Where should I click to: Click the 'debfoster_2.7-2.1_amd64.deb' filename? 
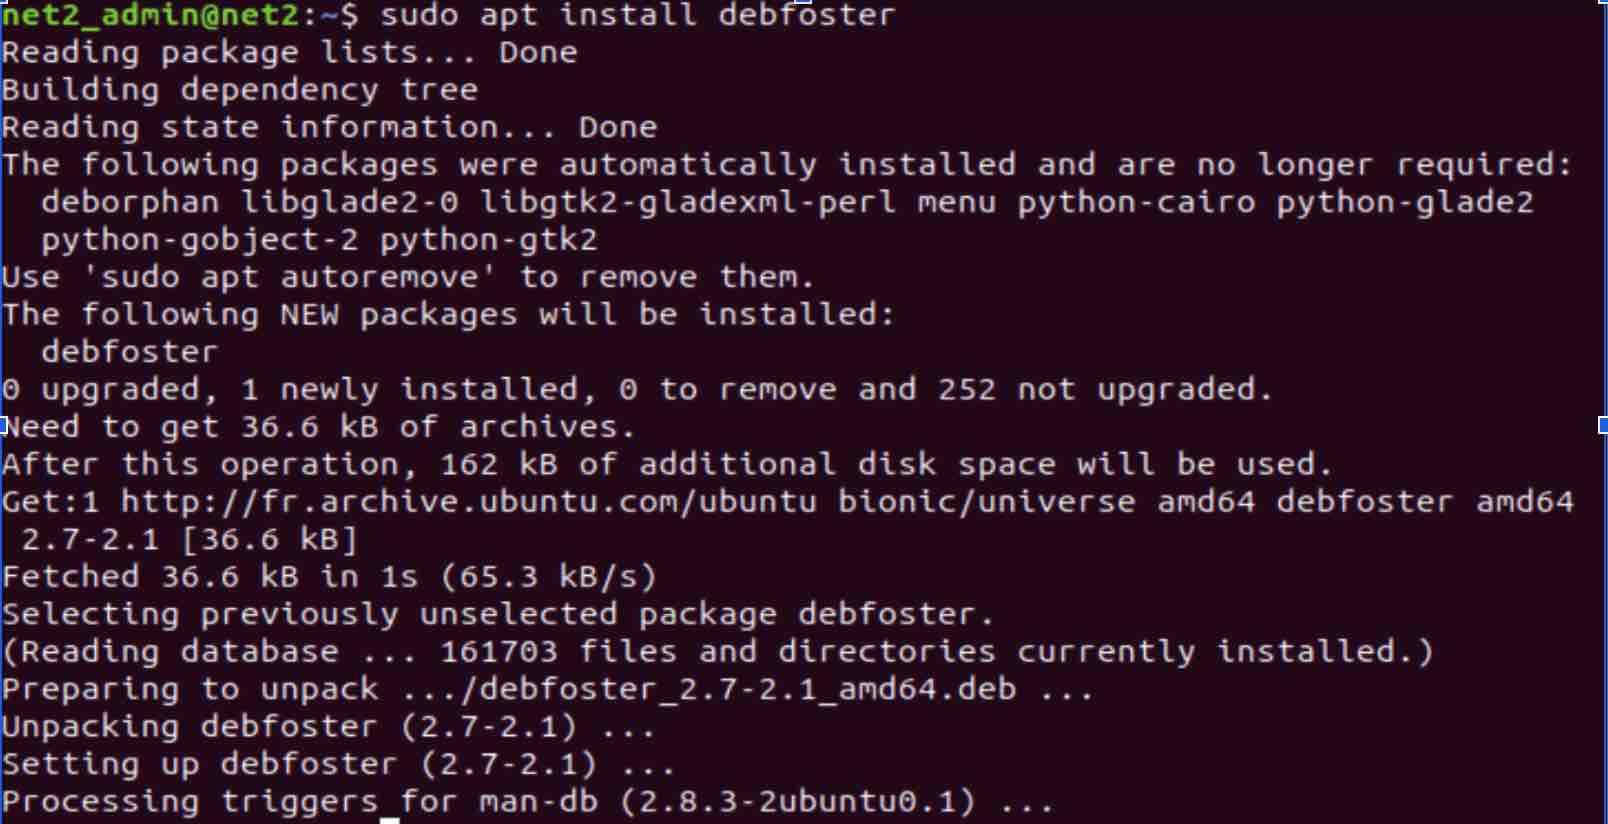tap(747, 689)
